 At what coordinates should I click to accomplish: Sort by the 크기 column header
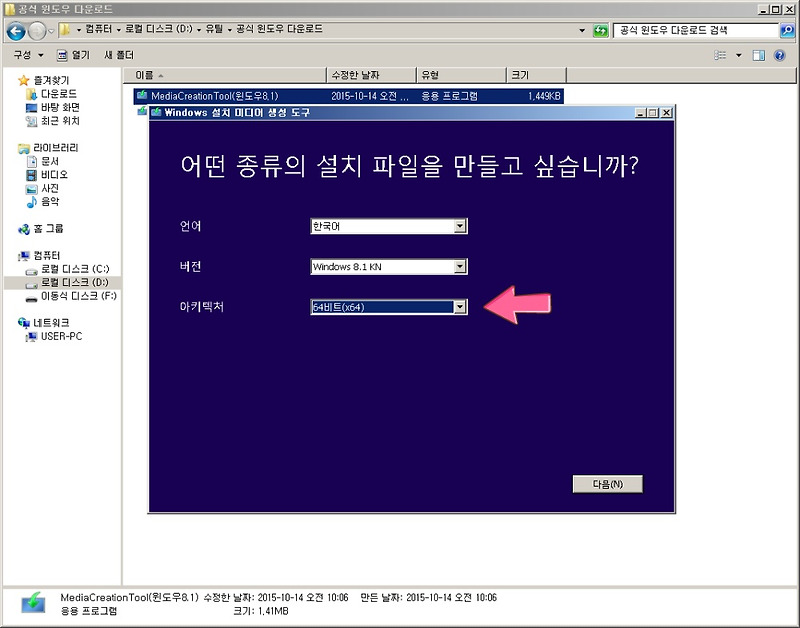coord(536,75)
